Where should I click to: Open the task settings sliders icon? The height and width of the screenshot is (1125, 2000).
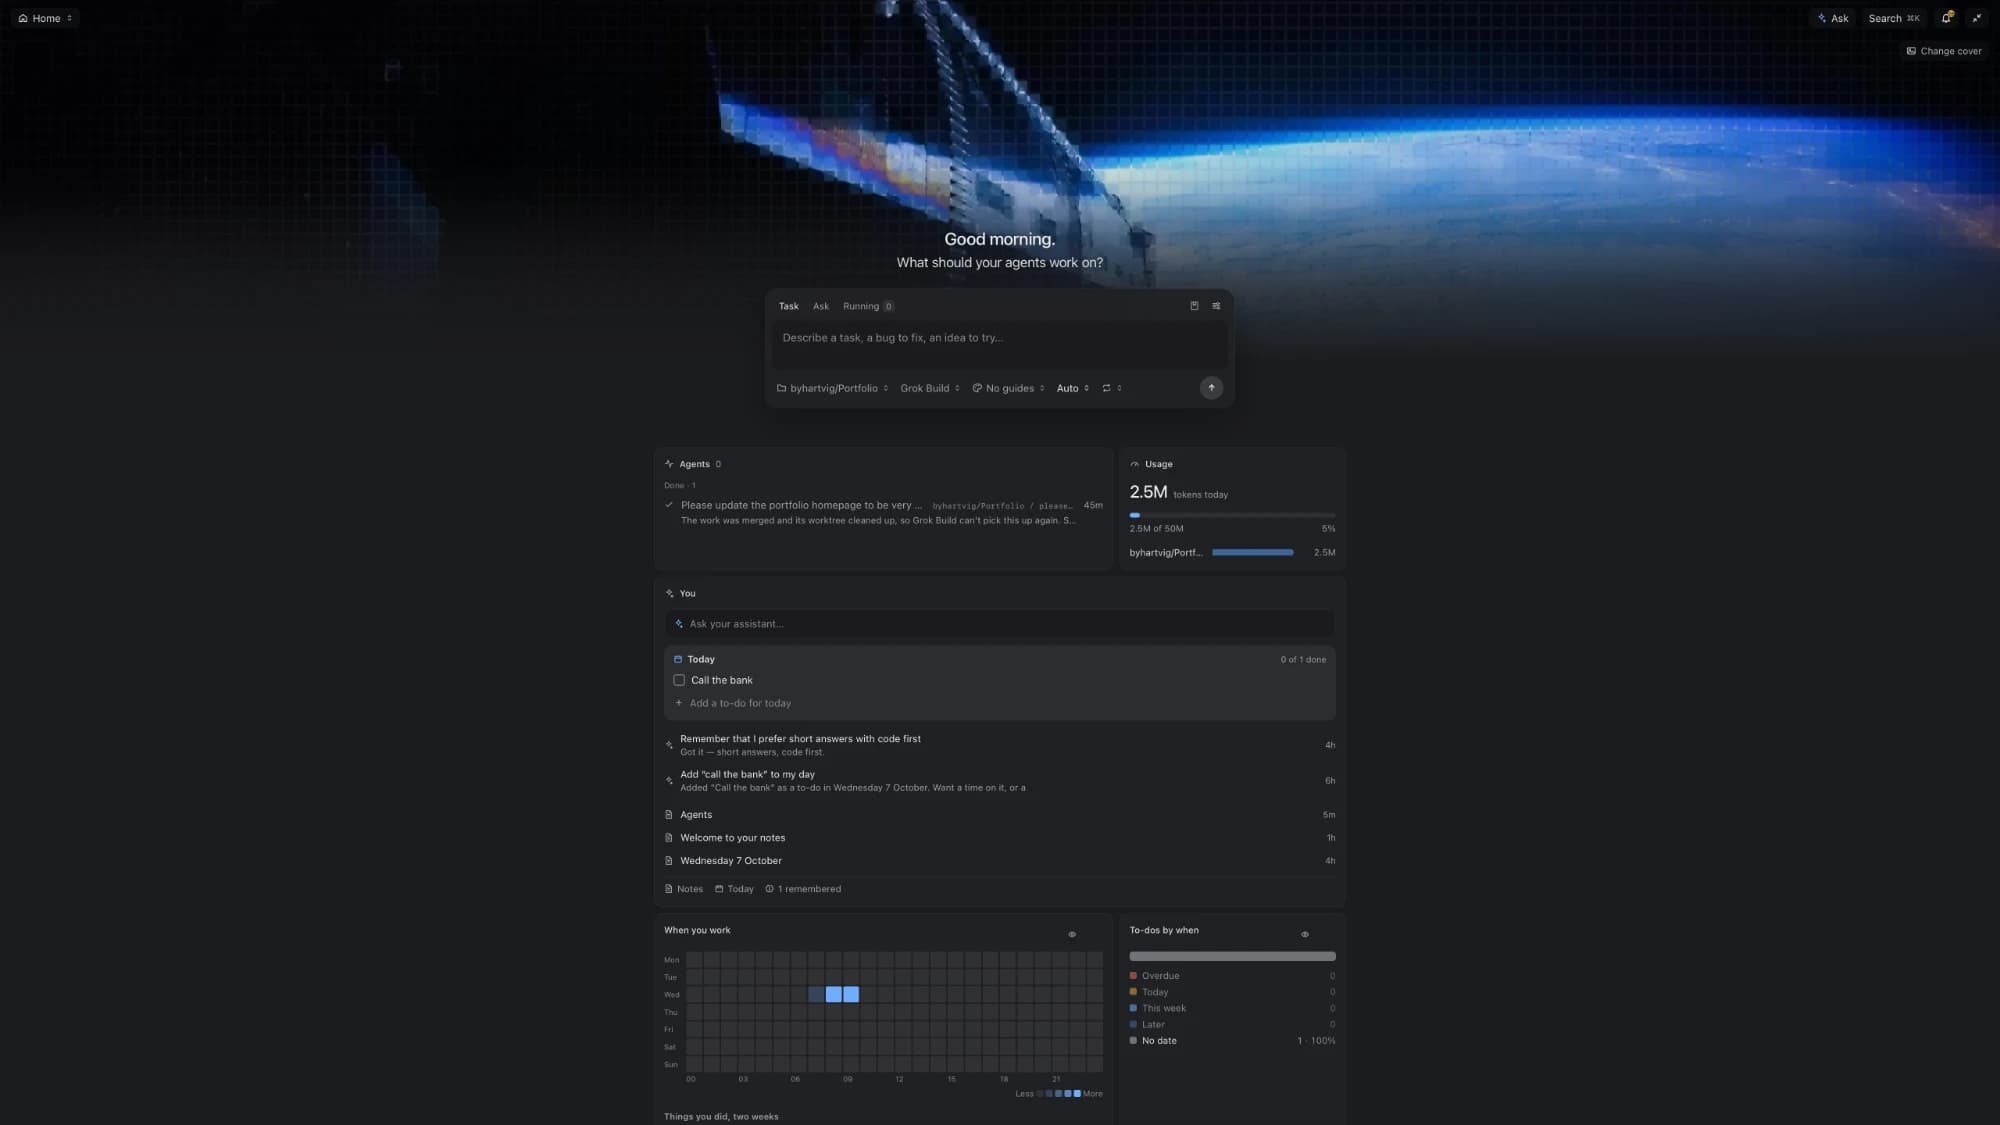point(1216,306)
